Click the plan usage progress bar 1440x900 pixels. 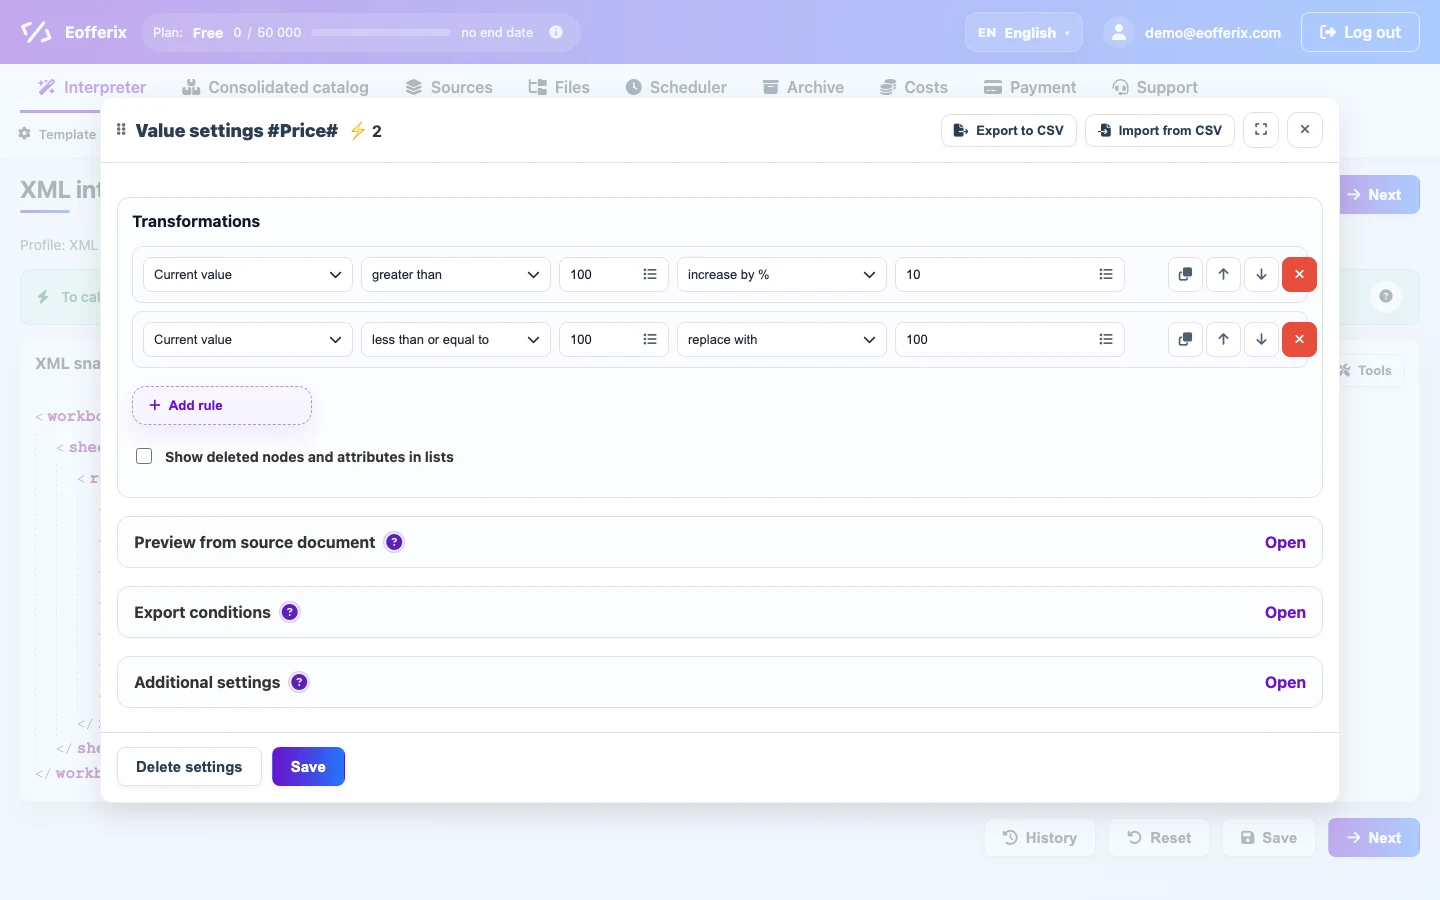point(381,32)
